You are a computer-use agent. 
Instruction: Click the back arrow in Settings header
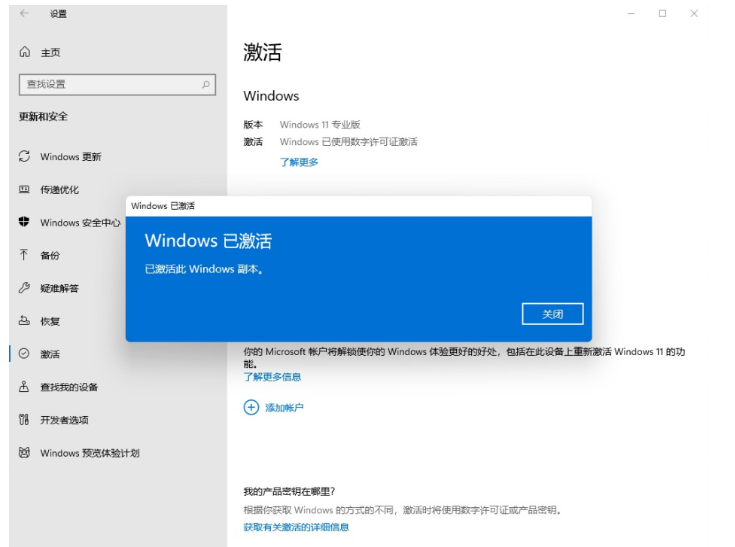point(24,14)
